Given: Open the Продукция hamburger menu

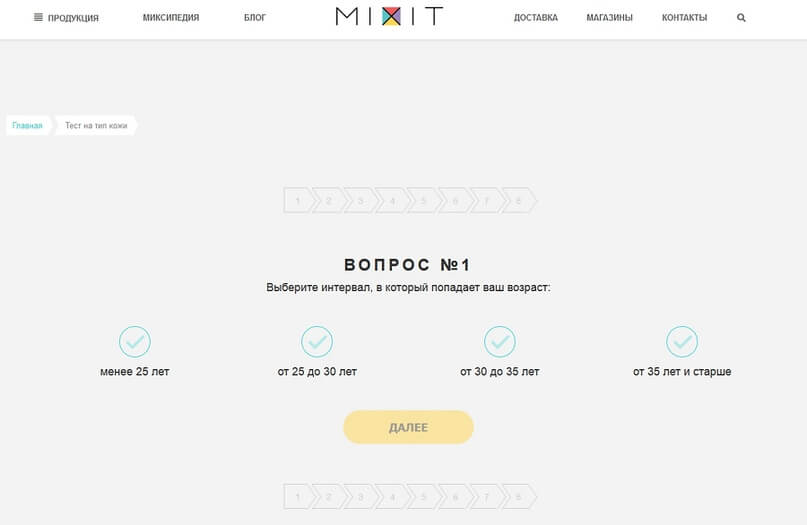Looking at the screenshot, I should click(x=66, y=18).
